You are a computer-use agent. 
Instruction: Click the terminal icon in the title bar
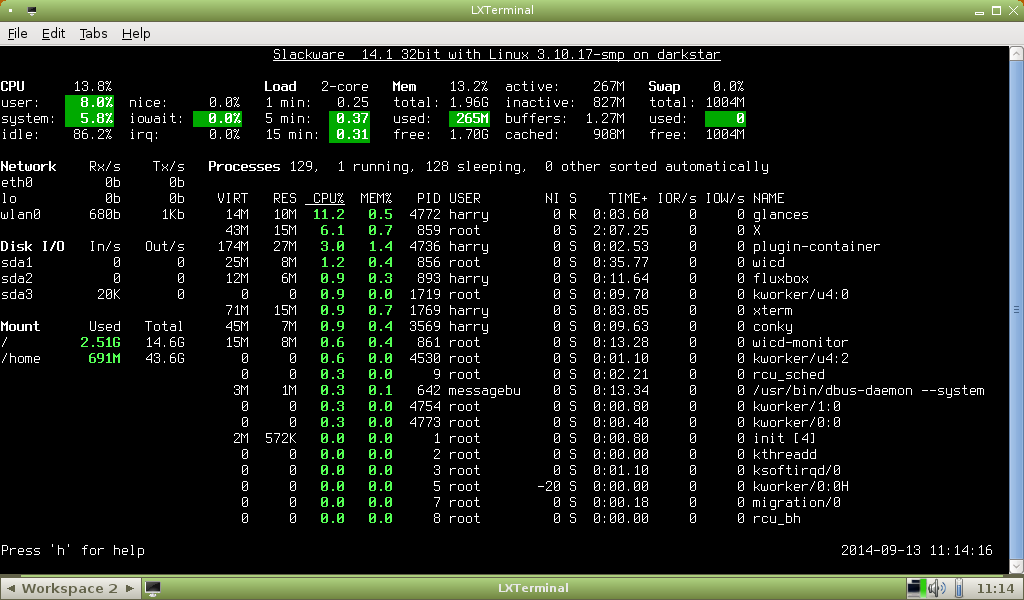[x=31, y=10]
